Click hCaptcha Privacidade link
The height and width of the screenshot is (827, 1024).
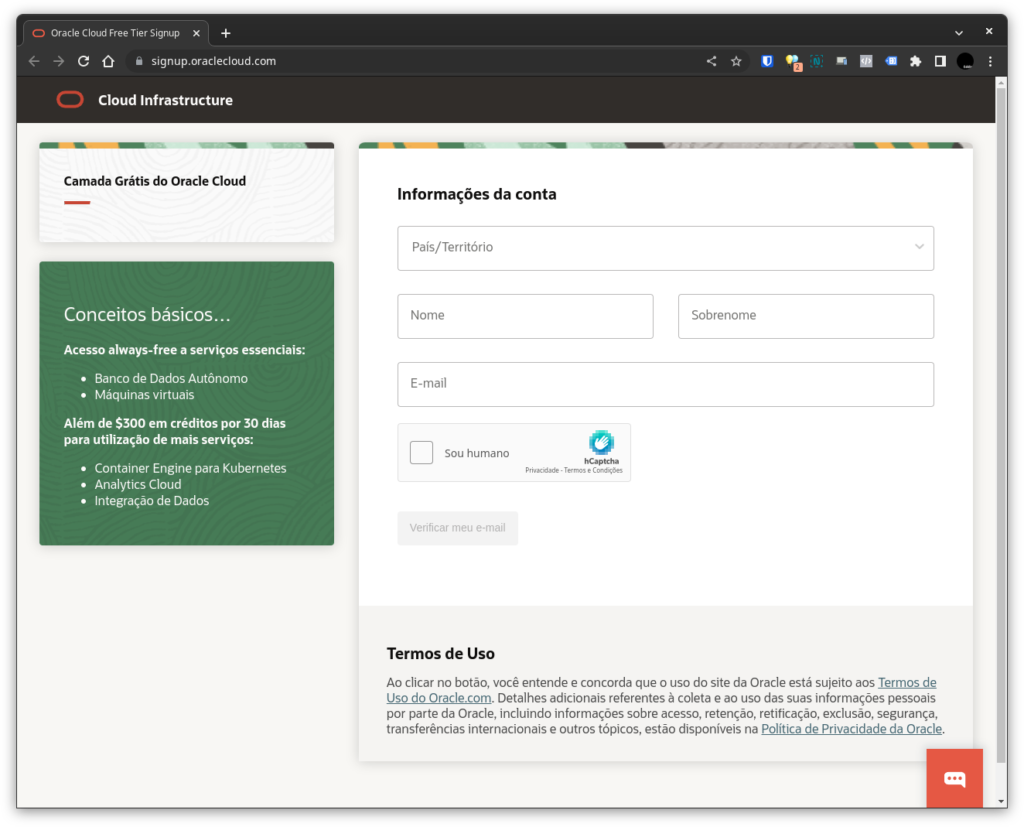click(541, 470)
